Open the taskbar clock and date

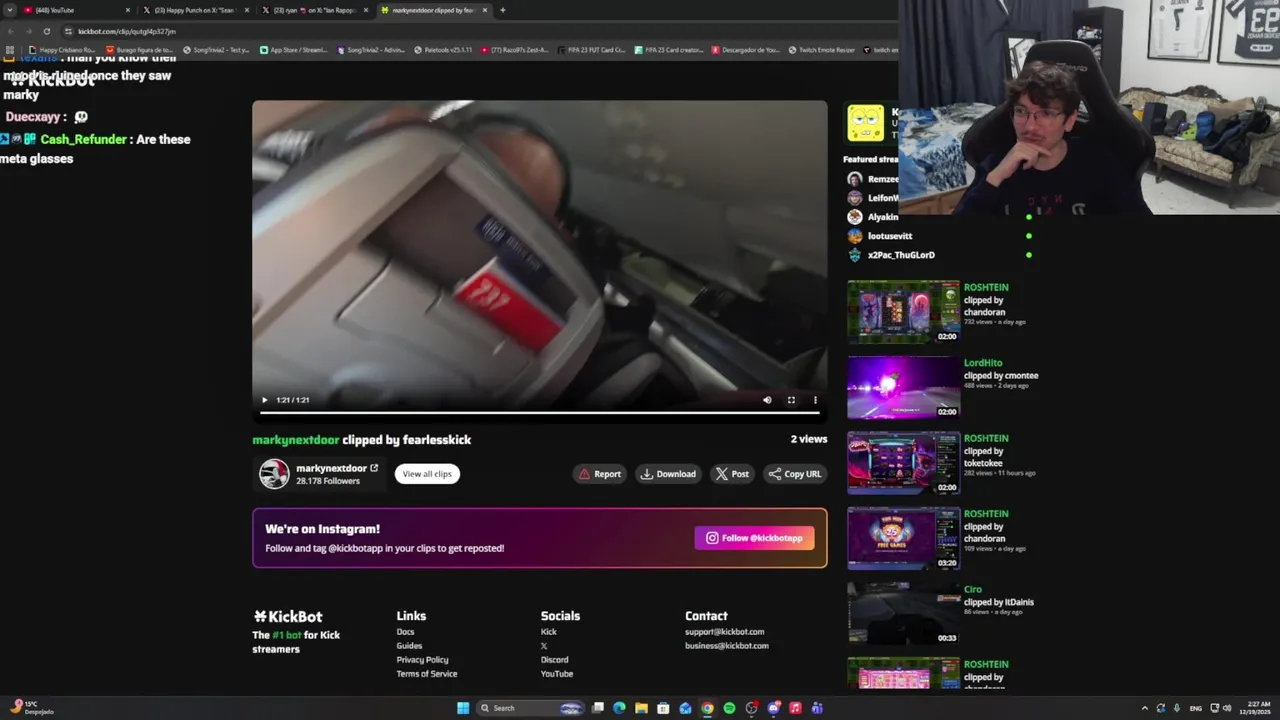click(1254, 708)
